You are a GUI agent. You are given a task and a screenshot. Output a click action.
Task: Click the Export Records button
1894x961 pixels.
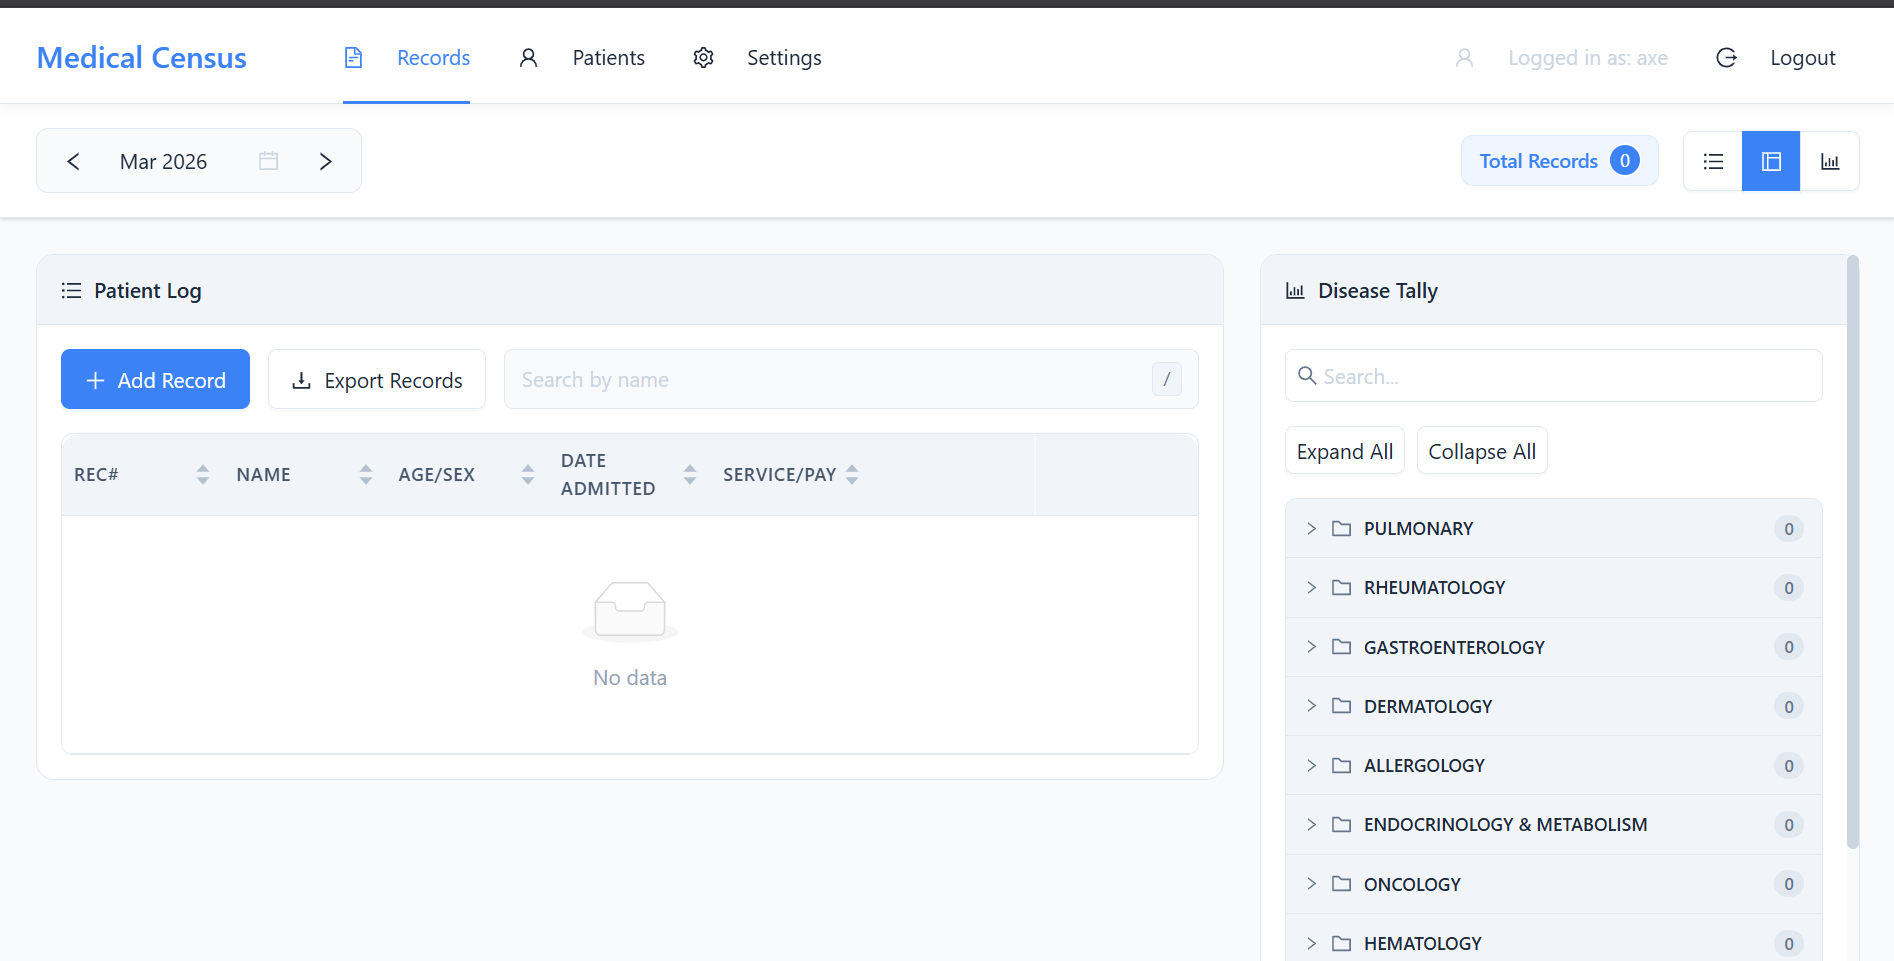coord(377,380)
